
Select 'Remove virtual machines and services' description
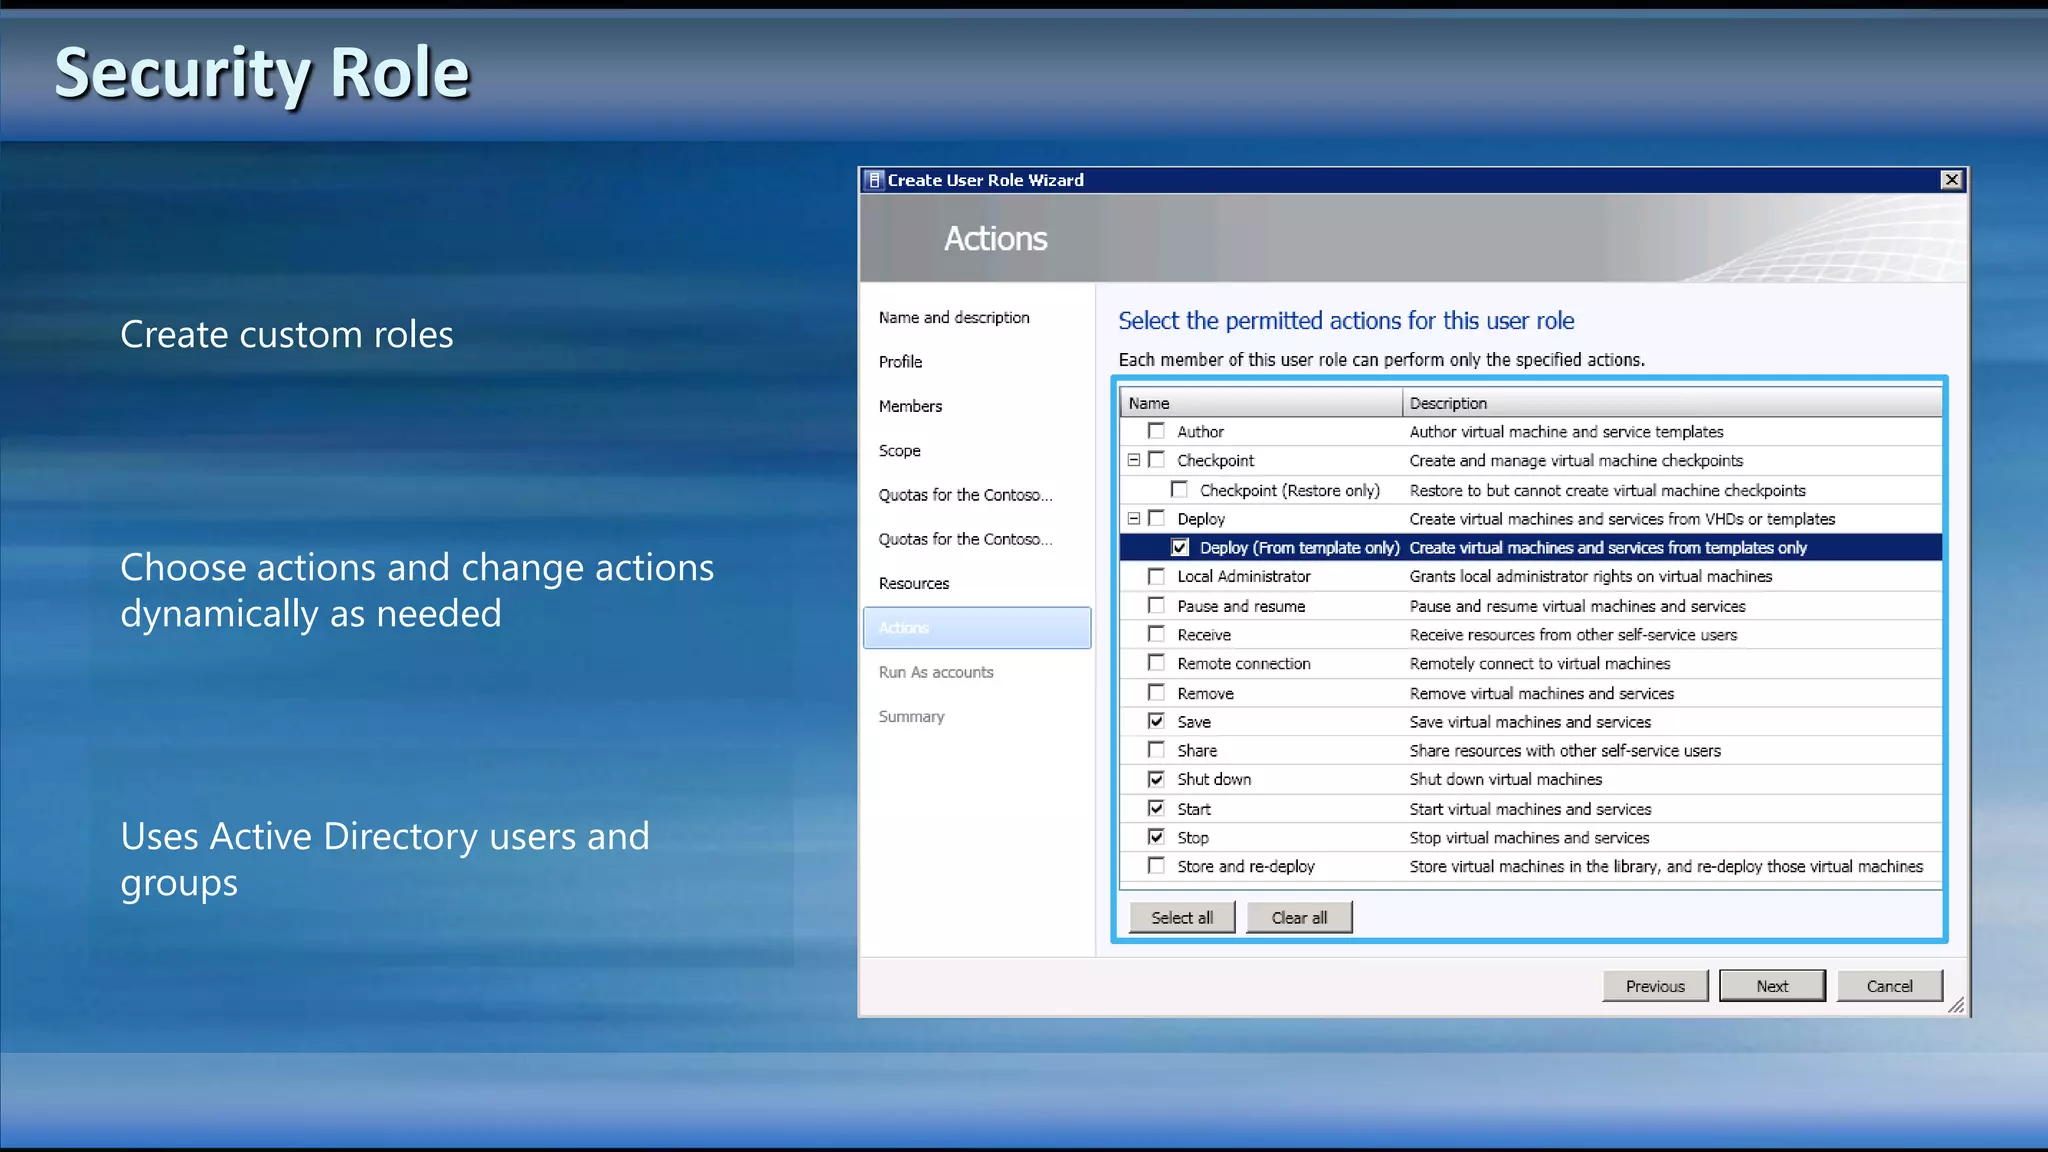tap(1541, 693)
